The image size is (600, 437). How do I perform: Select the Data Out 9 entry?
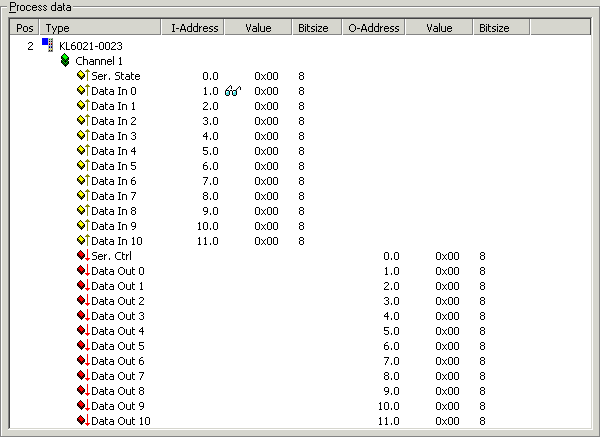[x=118, y=406]
